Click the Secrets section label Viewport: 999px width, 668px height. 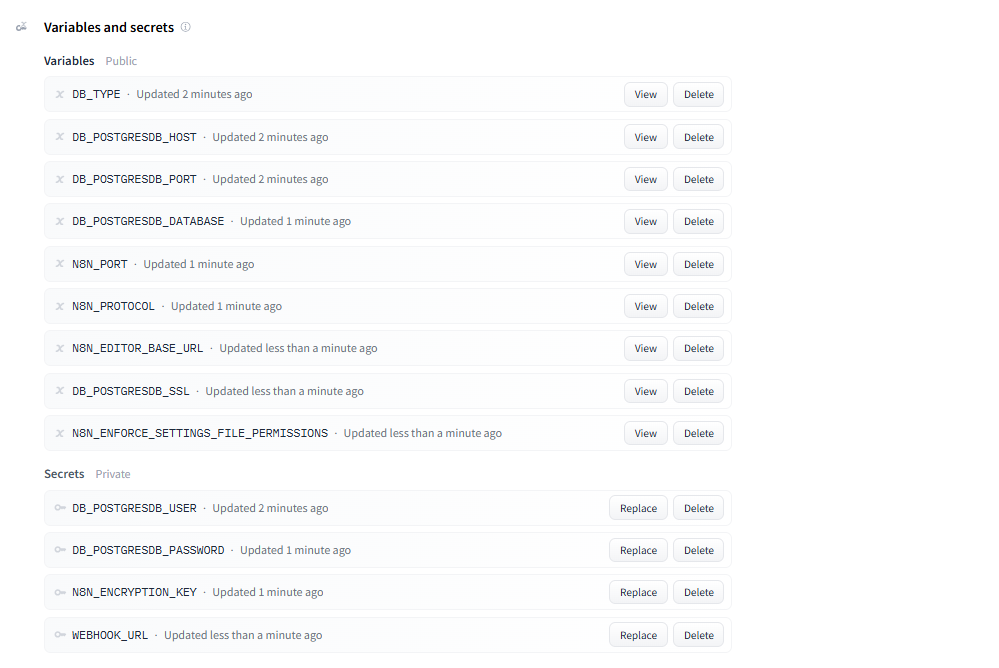click(x=64, y=474)
